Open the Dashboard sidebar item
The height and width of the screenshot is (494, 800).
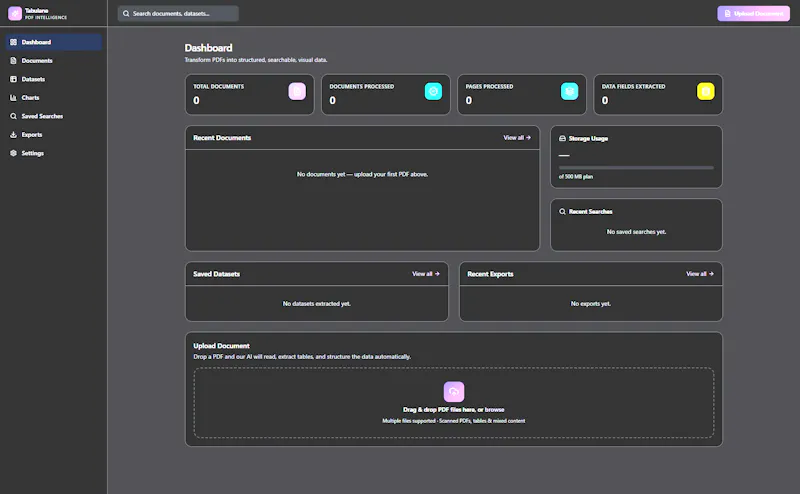(54, 42)
